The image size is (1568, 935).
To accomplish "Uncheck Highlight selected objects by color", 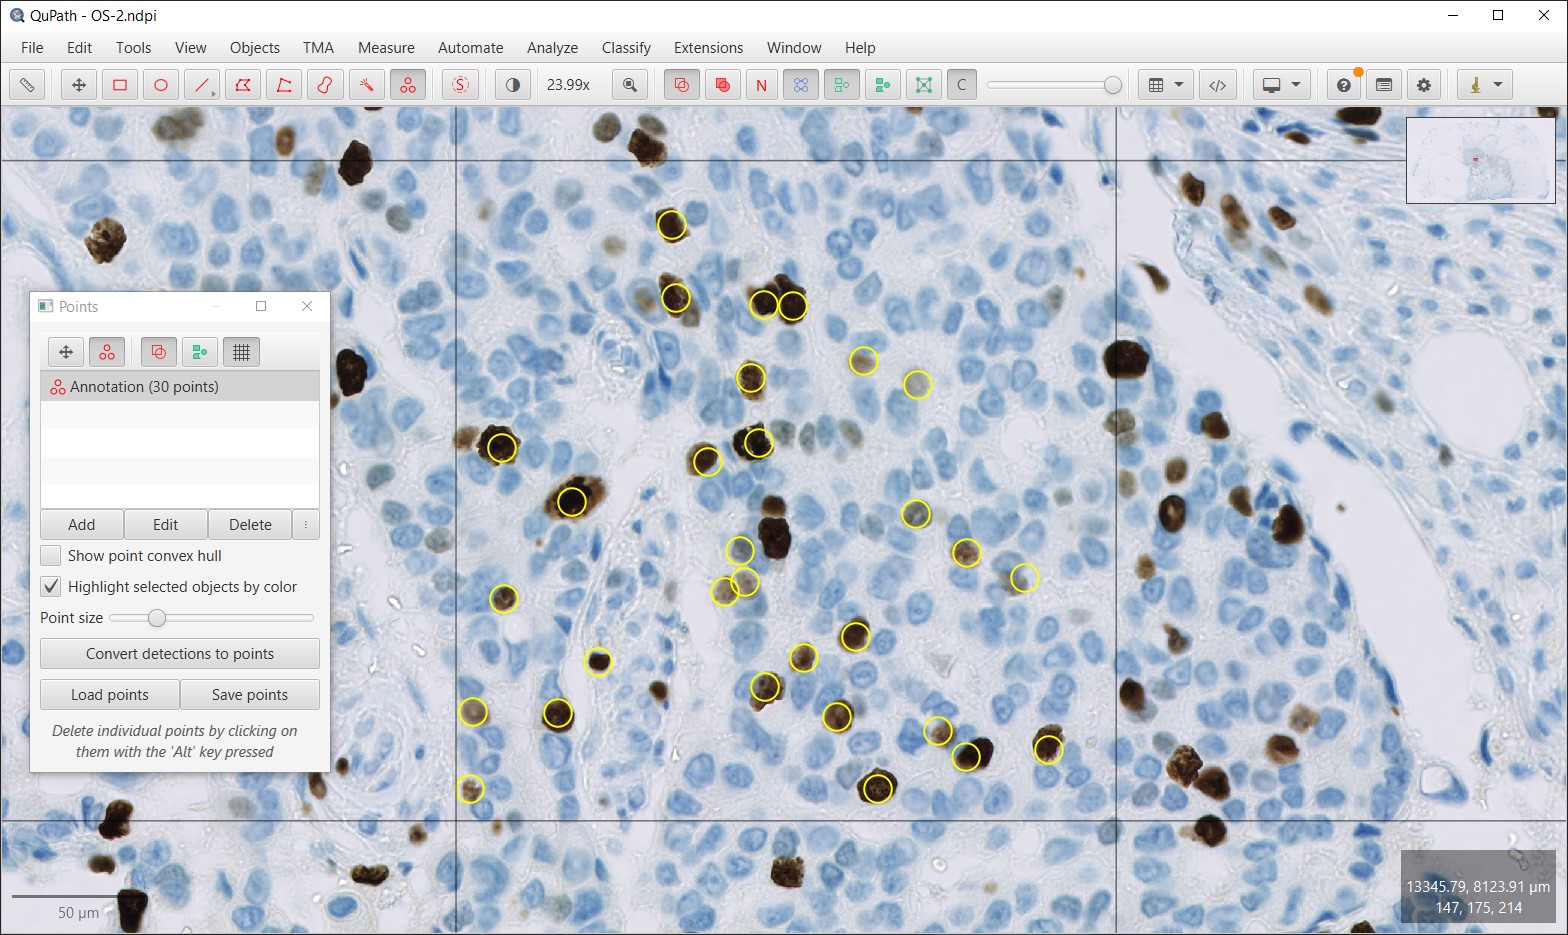I will click(51, 586).
